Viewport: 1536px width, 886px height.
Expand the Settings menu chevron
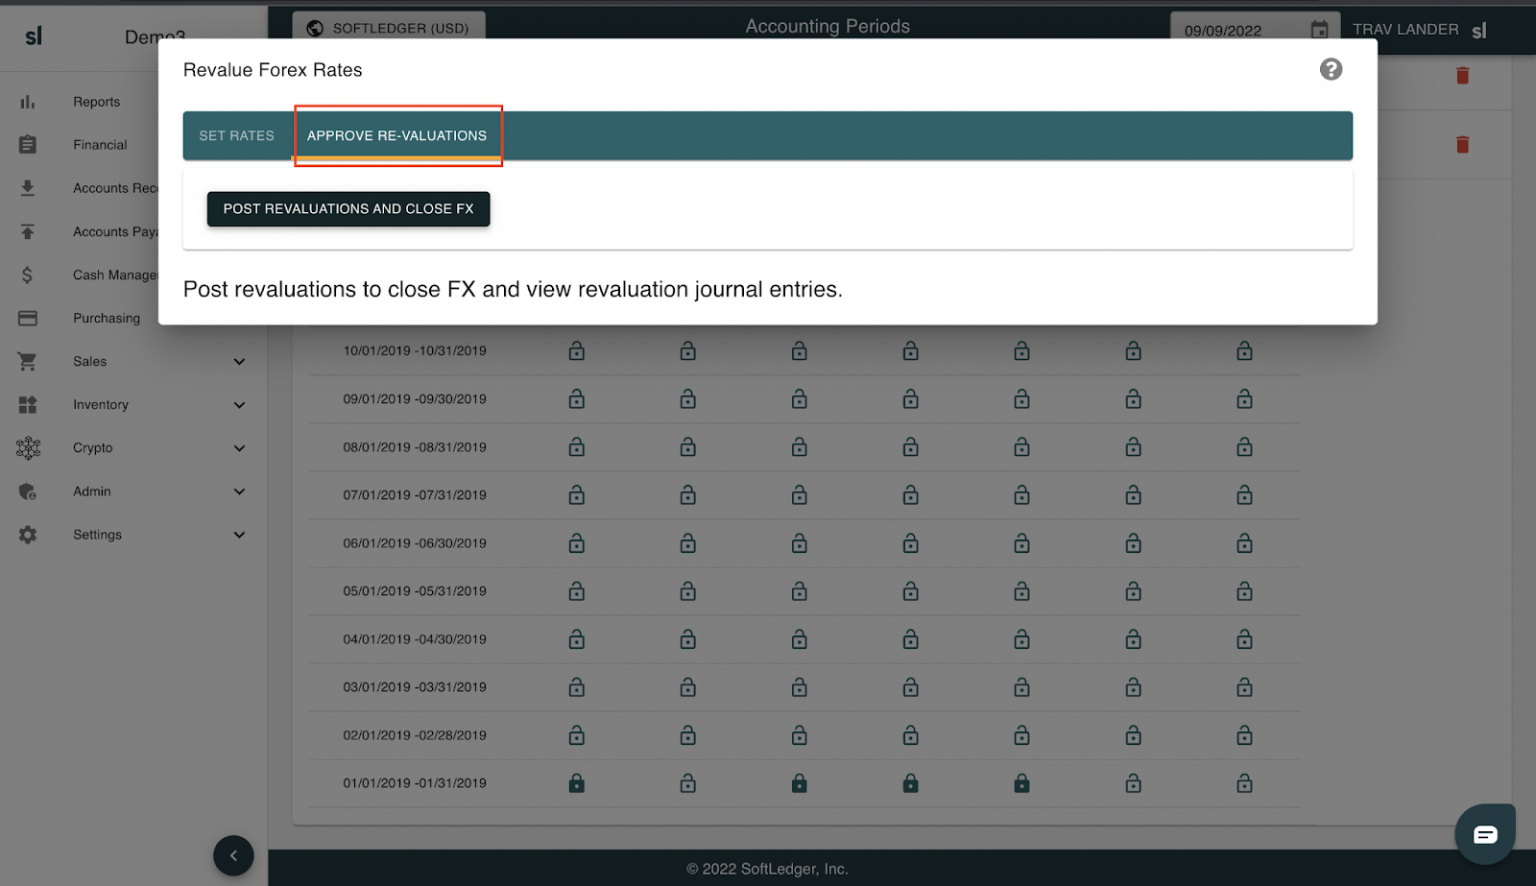point(239,535)
